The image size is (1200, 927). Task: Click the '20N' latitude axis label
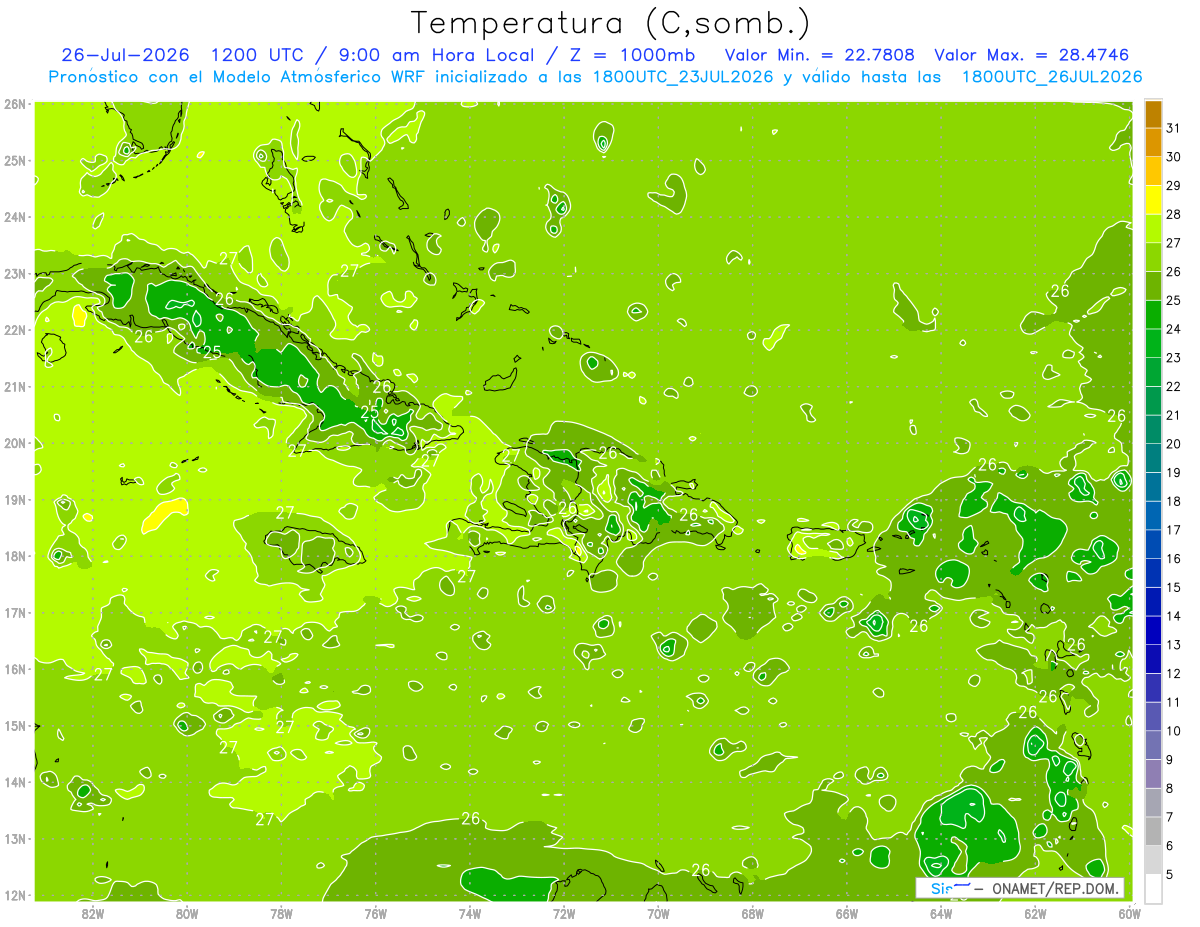14,443
